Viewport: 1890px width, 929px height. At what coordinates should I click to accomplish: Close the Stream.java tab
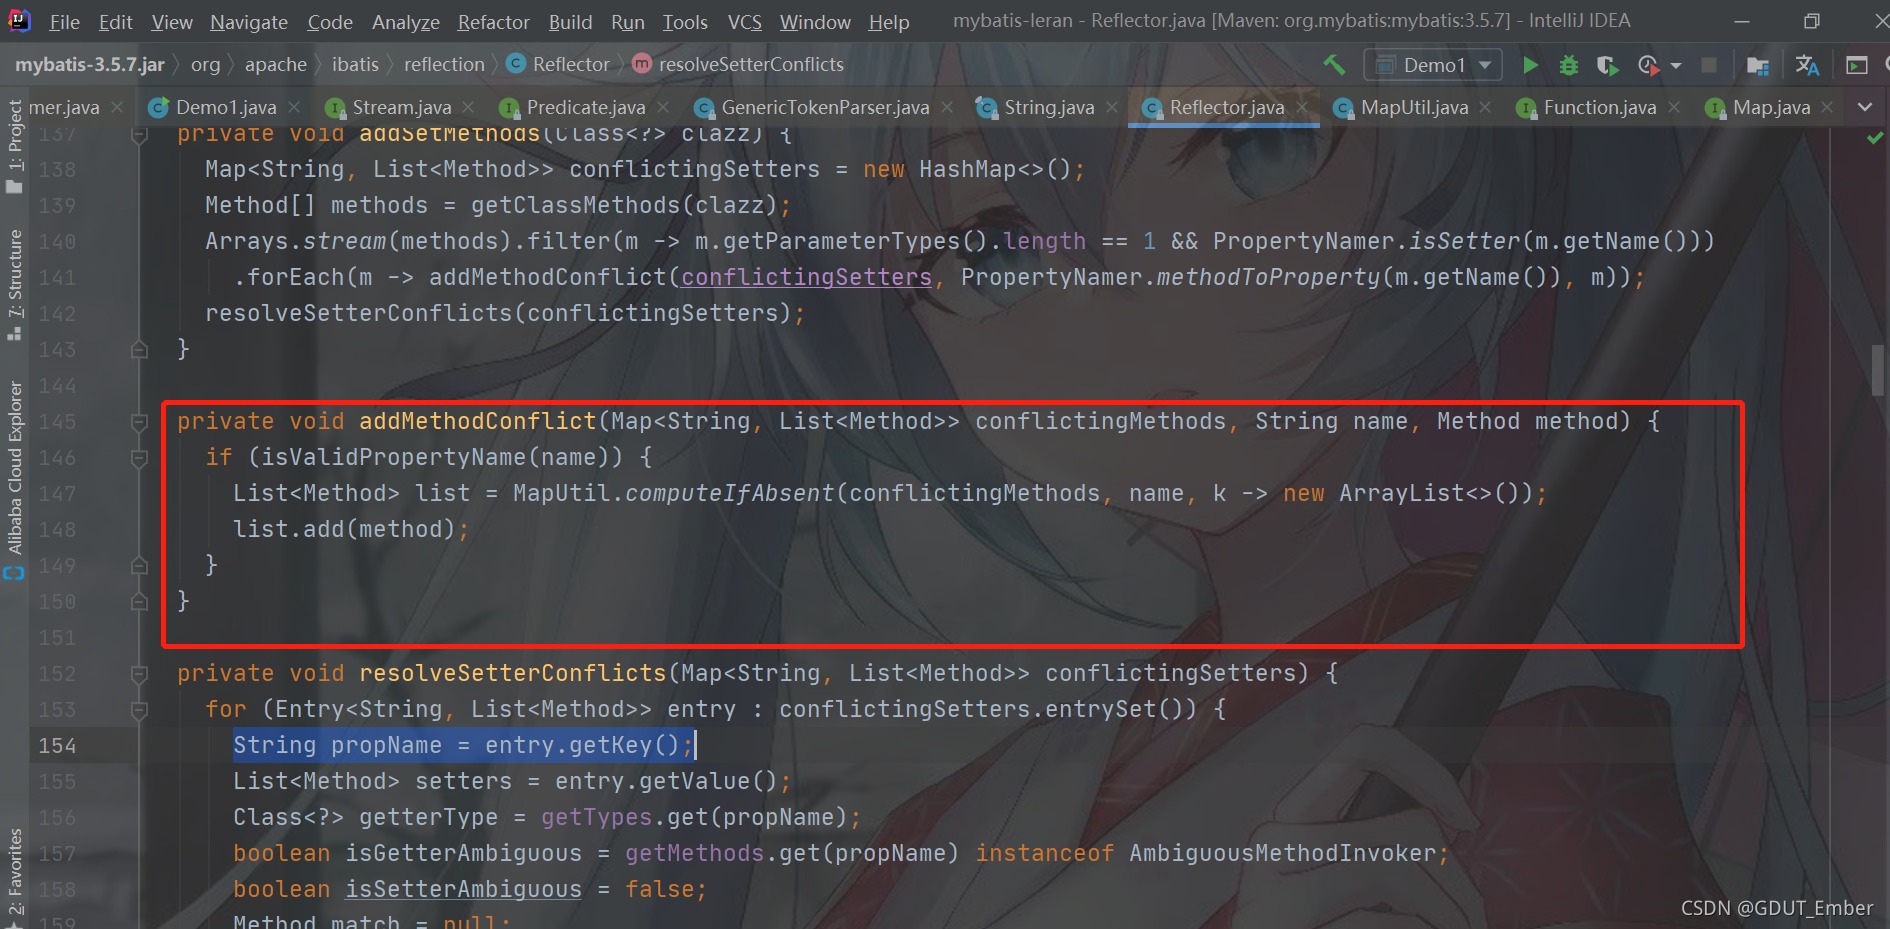click(468, 107)
